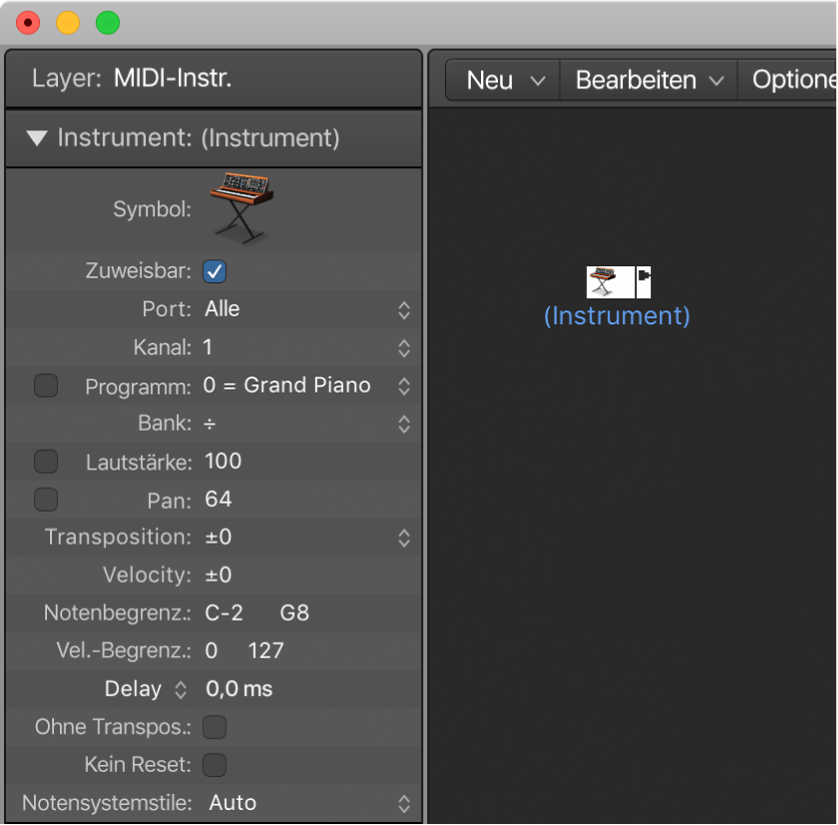Open the Neu menu
Image resolution: width=838 pixels, height=825 pixels.
[x=503, y=80]
